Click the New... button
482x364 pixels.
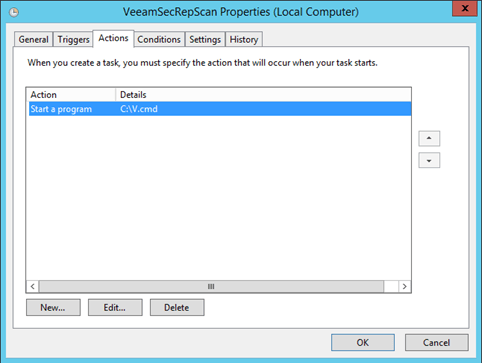53,307
